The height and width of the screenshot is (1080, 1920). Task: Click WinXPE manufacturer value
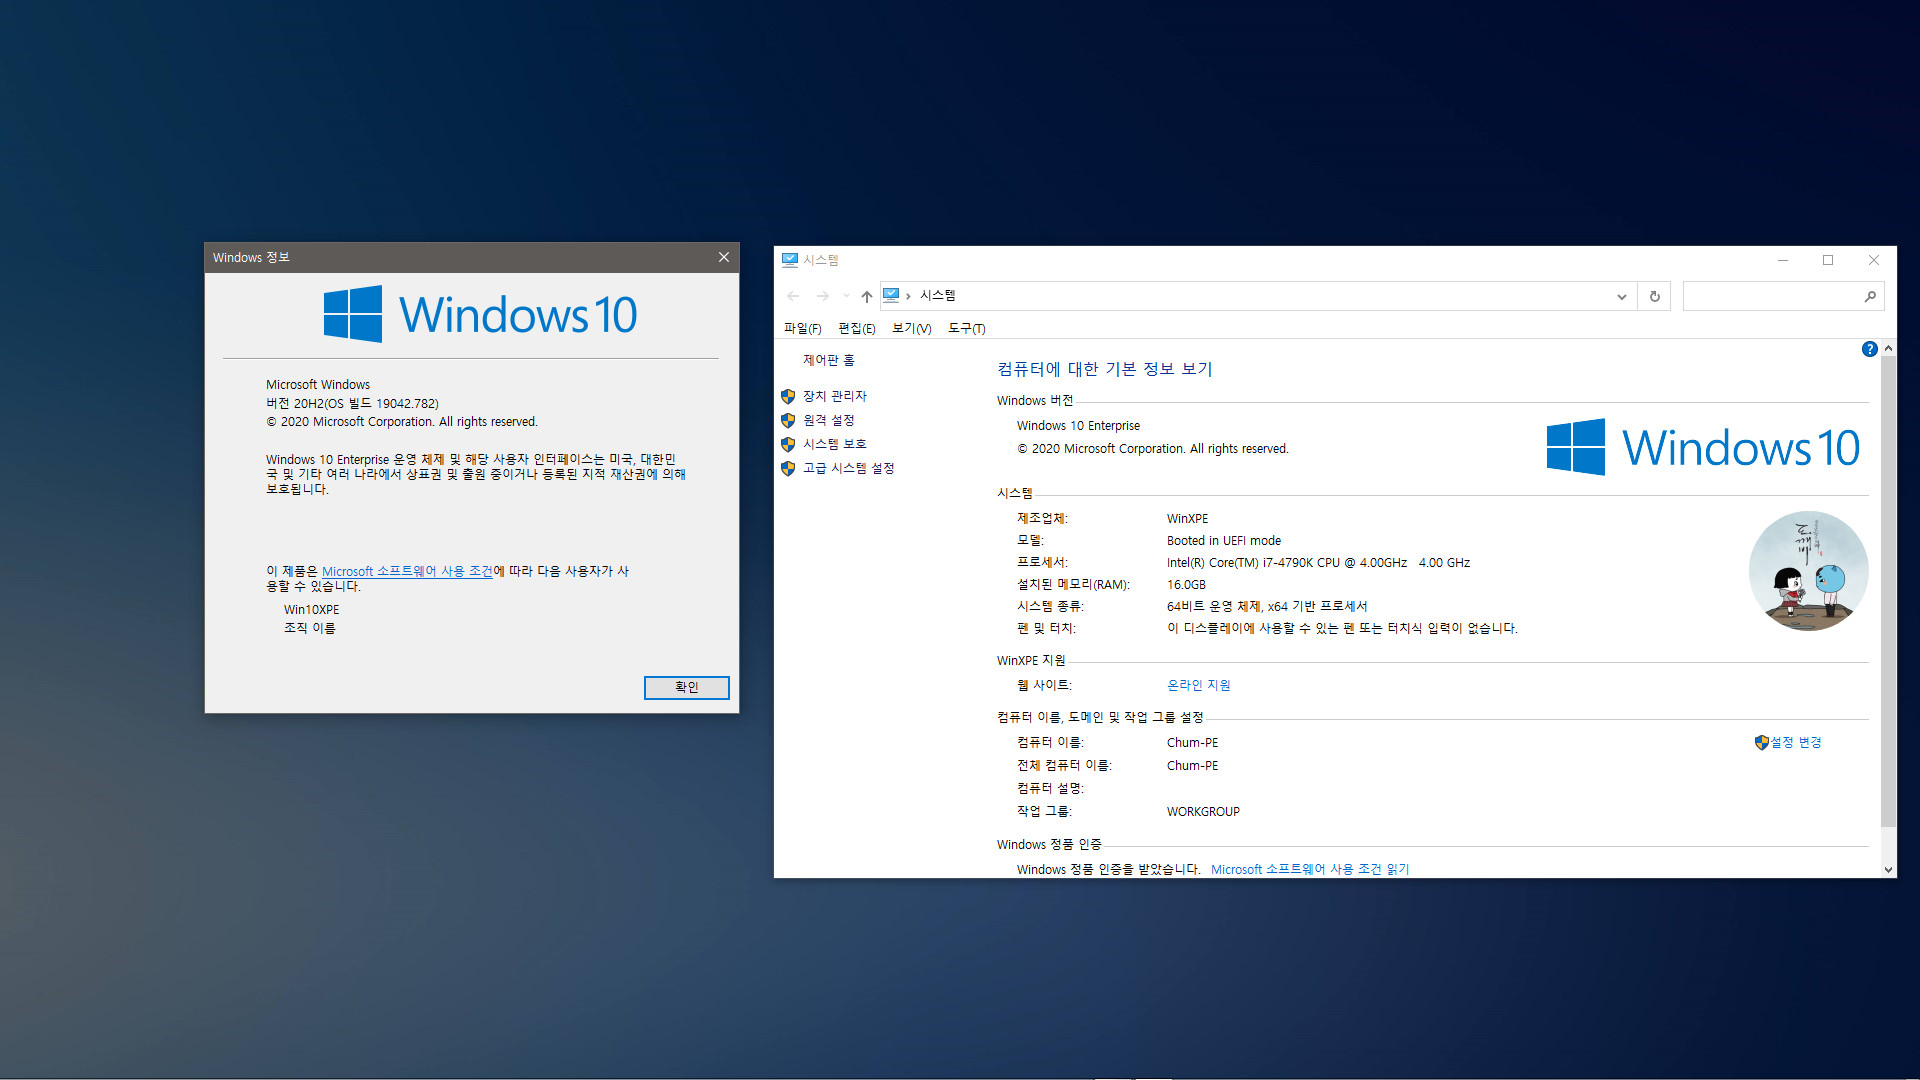point(1187,518)
